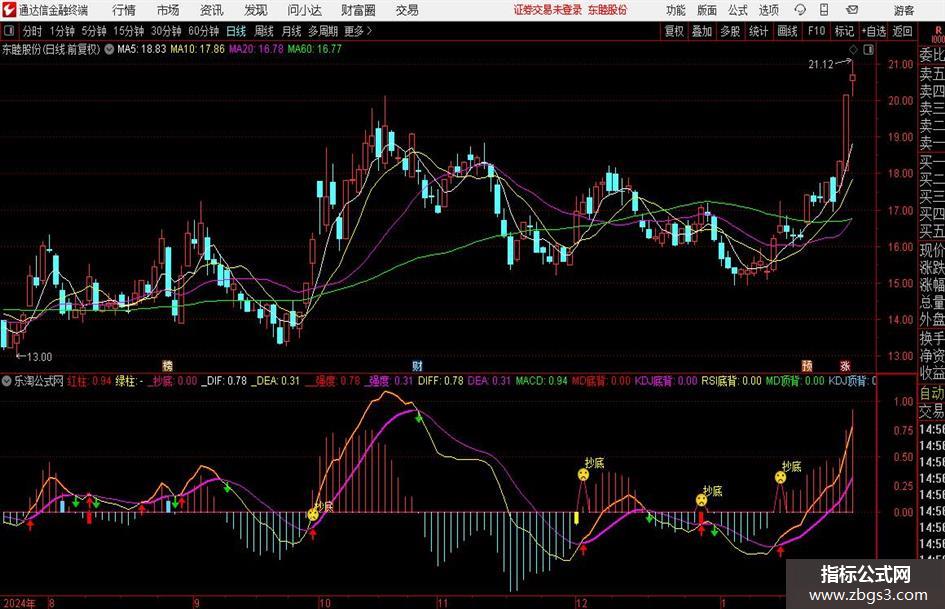Open the 发现 menu
Screen dimensions: 945x609
(x=256, y=10)
